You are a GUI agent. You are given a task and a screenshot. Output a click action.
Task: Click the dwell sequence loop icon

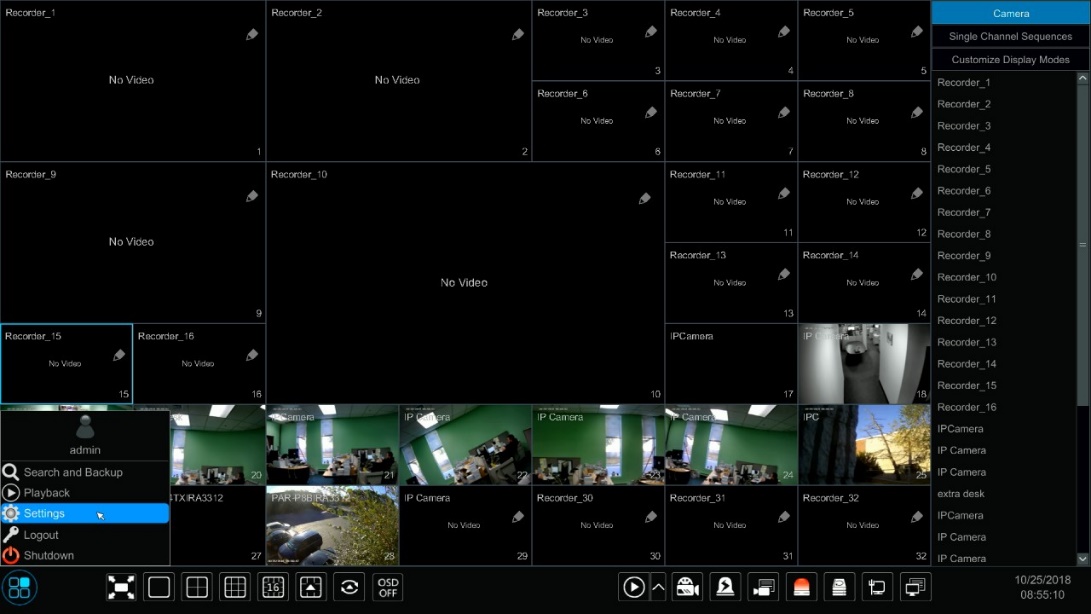point(349,587)
